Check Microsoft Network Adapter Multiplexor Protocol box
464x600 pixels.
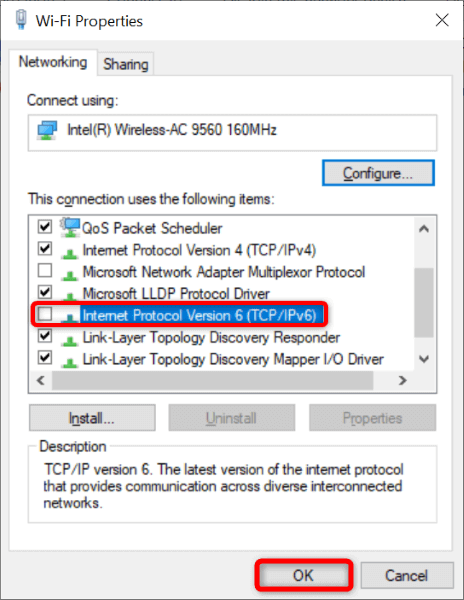[x=45, y=271]
